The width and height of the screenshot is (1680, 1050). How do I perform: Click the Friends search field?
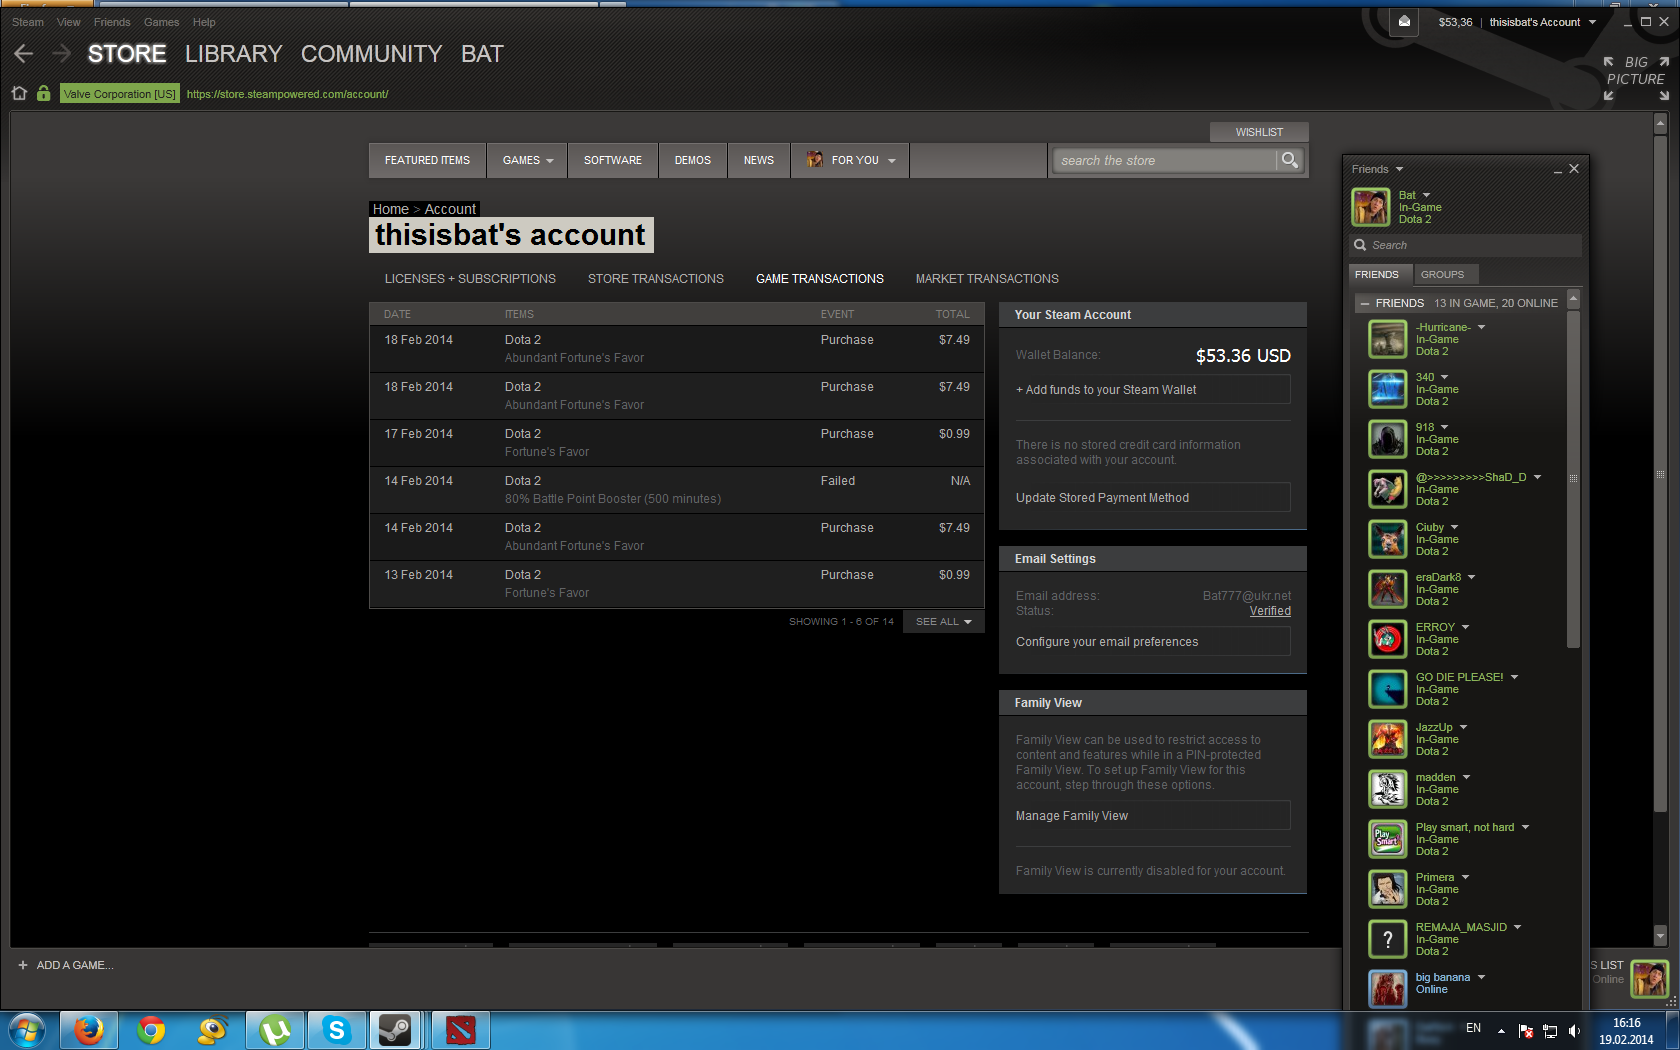(1466, 245)
